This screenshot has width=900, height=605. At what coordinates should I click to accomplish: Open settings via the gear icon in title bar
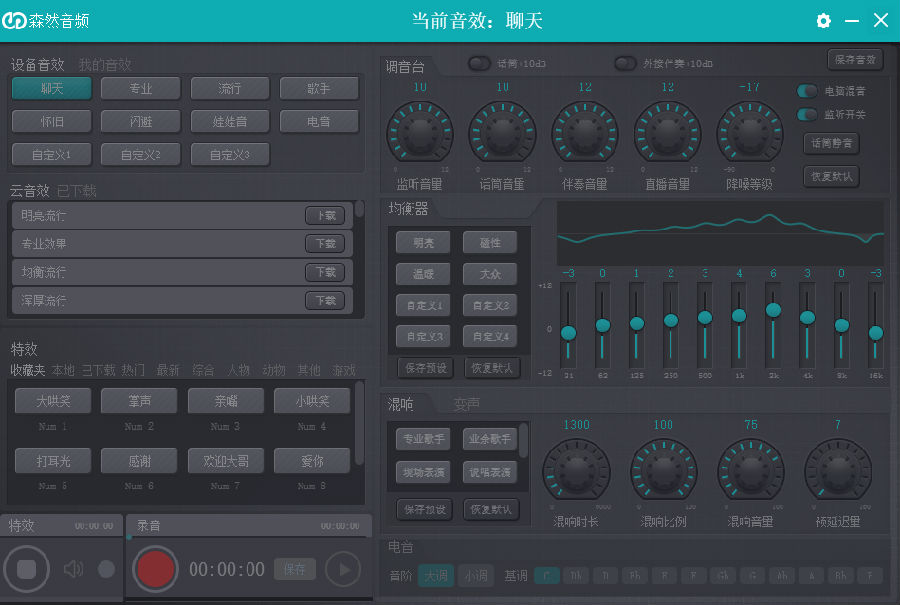(823, 20)
